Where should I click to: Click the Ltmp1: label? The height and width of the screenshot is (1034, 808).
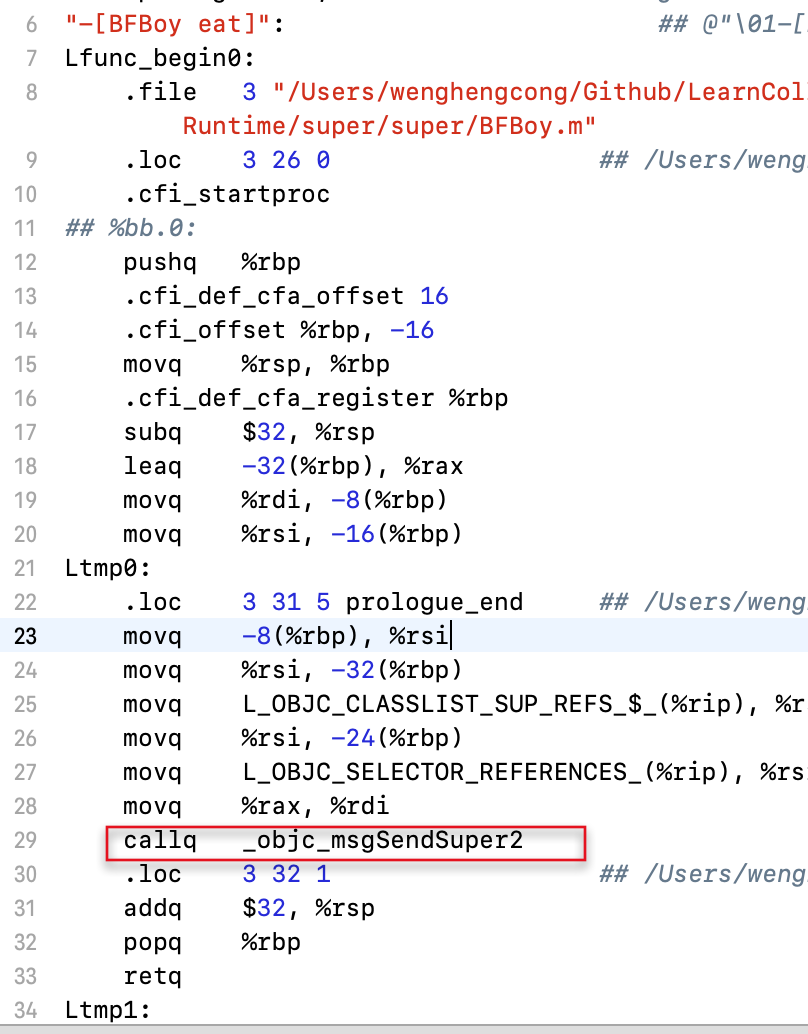pos(108,1010)
